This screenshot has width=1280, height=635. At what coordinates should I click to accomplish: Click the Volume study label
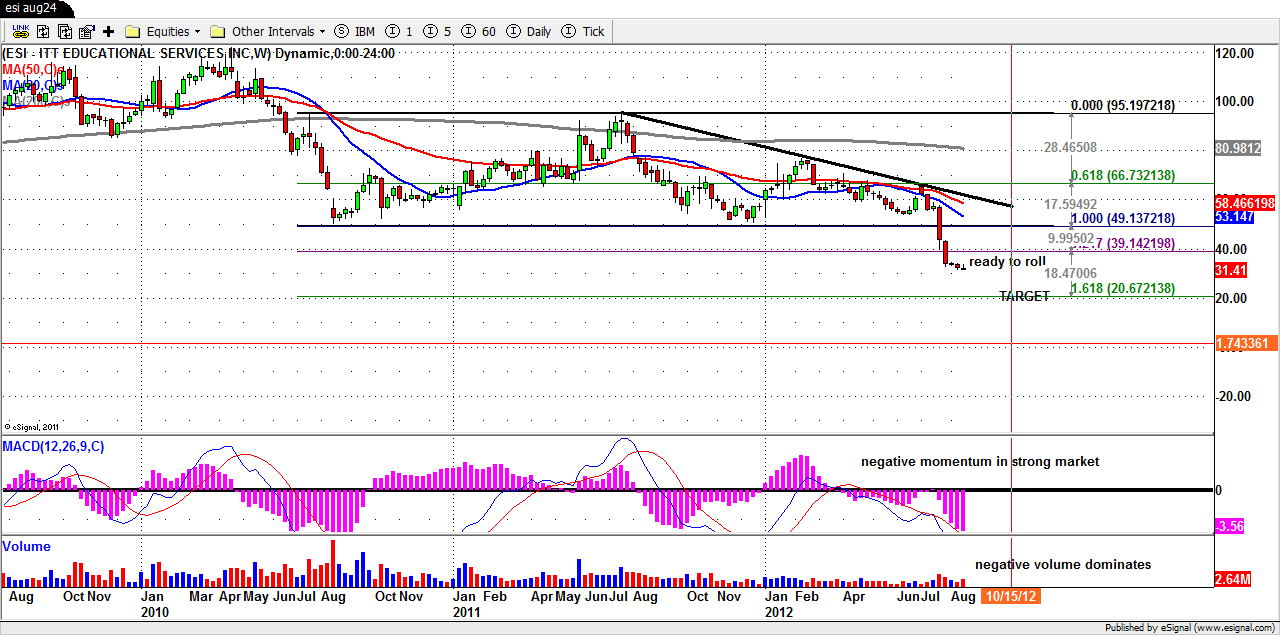pos(27,547)
